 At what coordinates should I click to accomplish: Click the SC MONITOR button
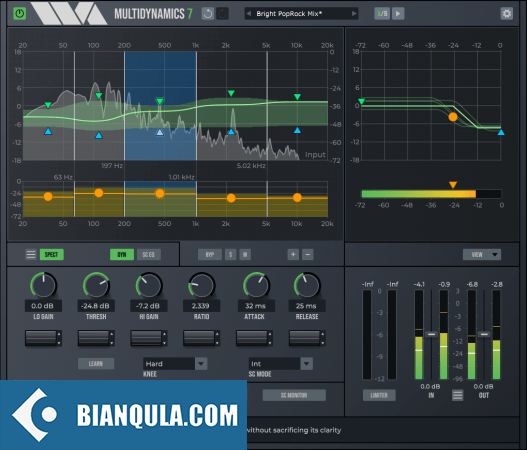[294, 395]
